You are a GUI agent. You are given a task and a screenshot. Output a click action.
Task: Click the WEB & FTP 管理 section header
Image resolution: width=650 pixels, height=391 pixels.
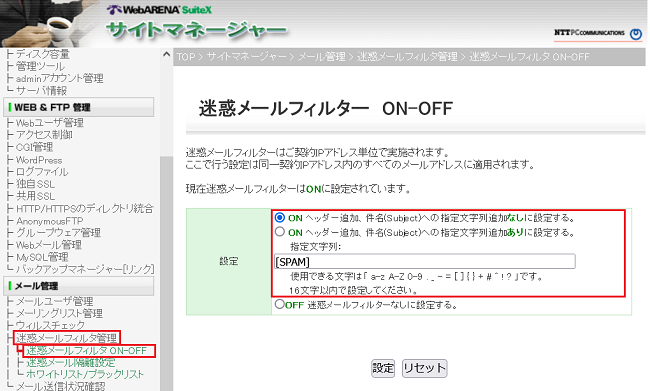[x=79, y=107]
